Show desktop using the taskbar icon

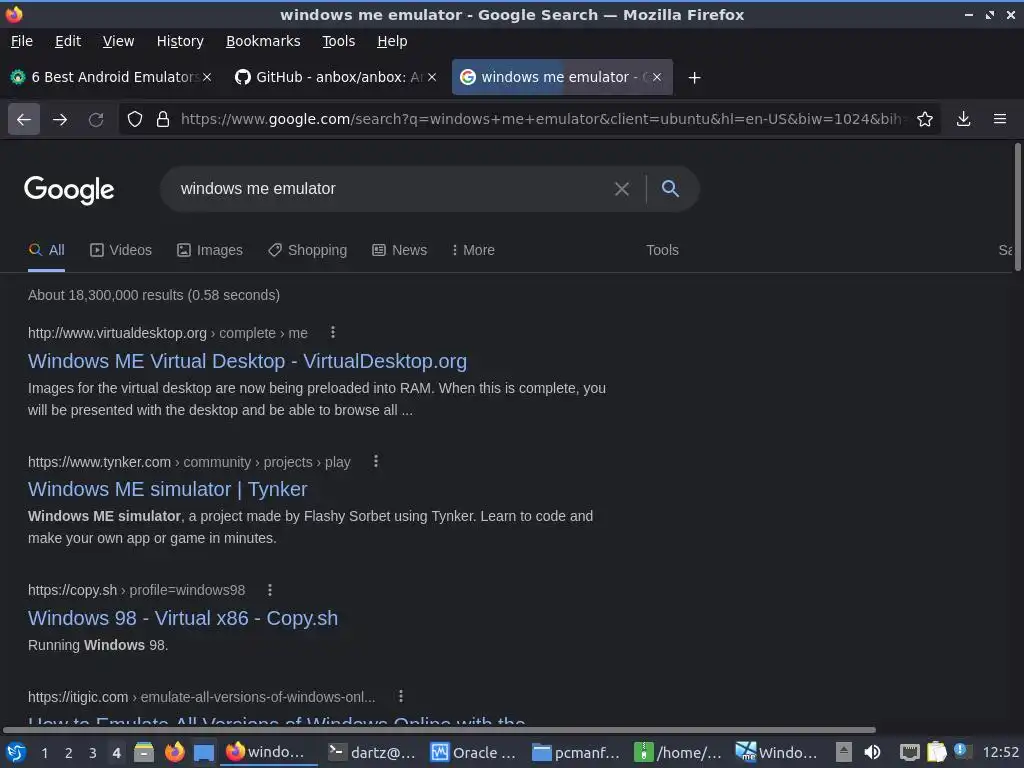204,752
